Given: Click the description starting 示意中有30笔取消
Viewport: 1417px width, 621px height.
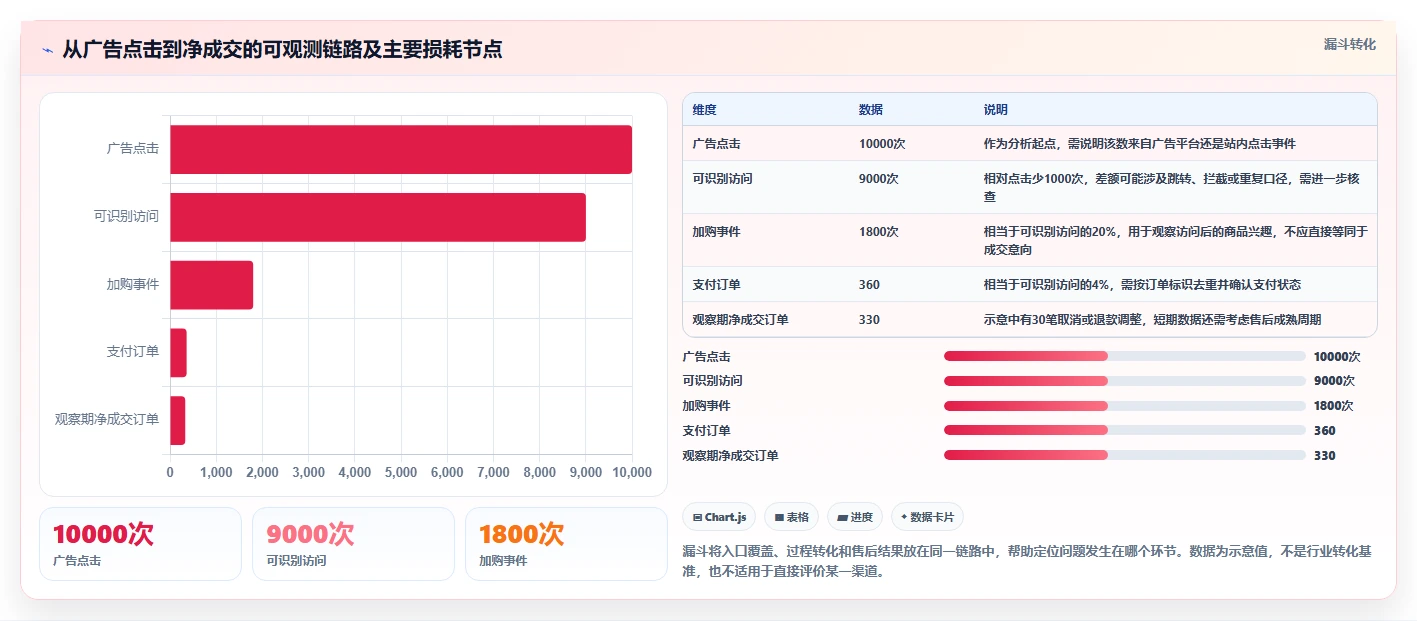Looking at the screenshot, I should (1153, 320).
